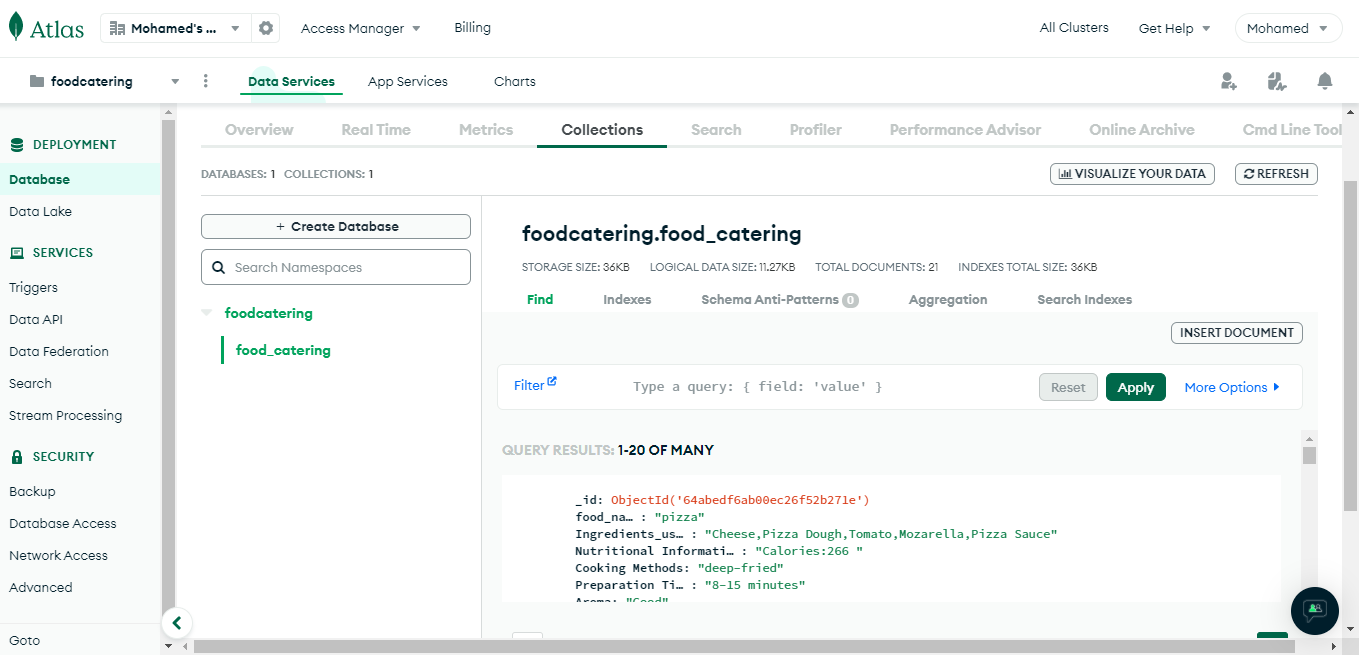Screen dimensions: 1359x655
Task: Click the Create Database button
Action: [x=336, y=227]
